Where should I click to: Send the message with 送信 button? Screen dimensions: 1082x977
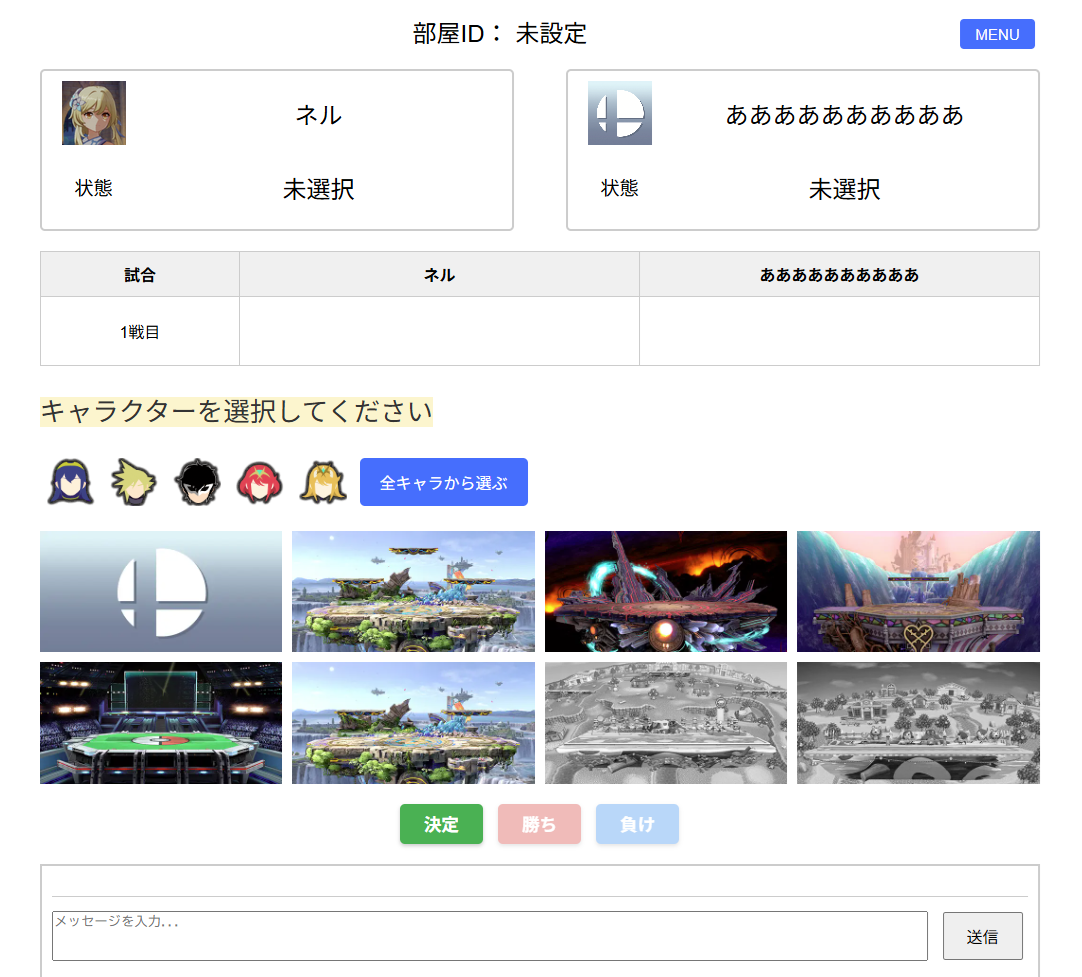tap(983, 936)
